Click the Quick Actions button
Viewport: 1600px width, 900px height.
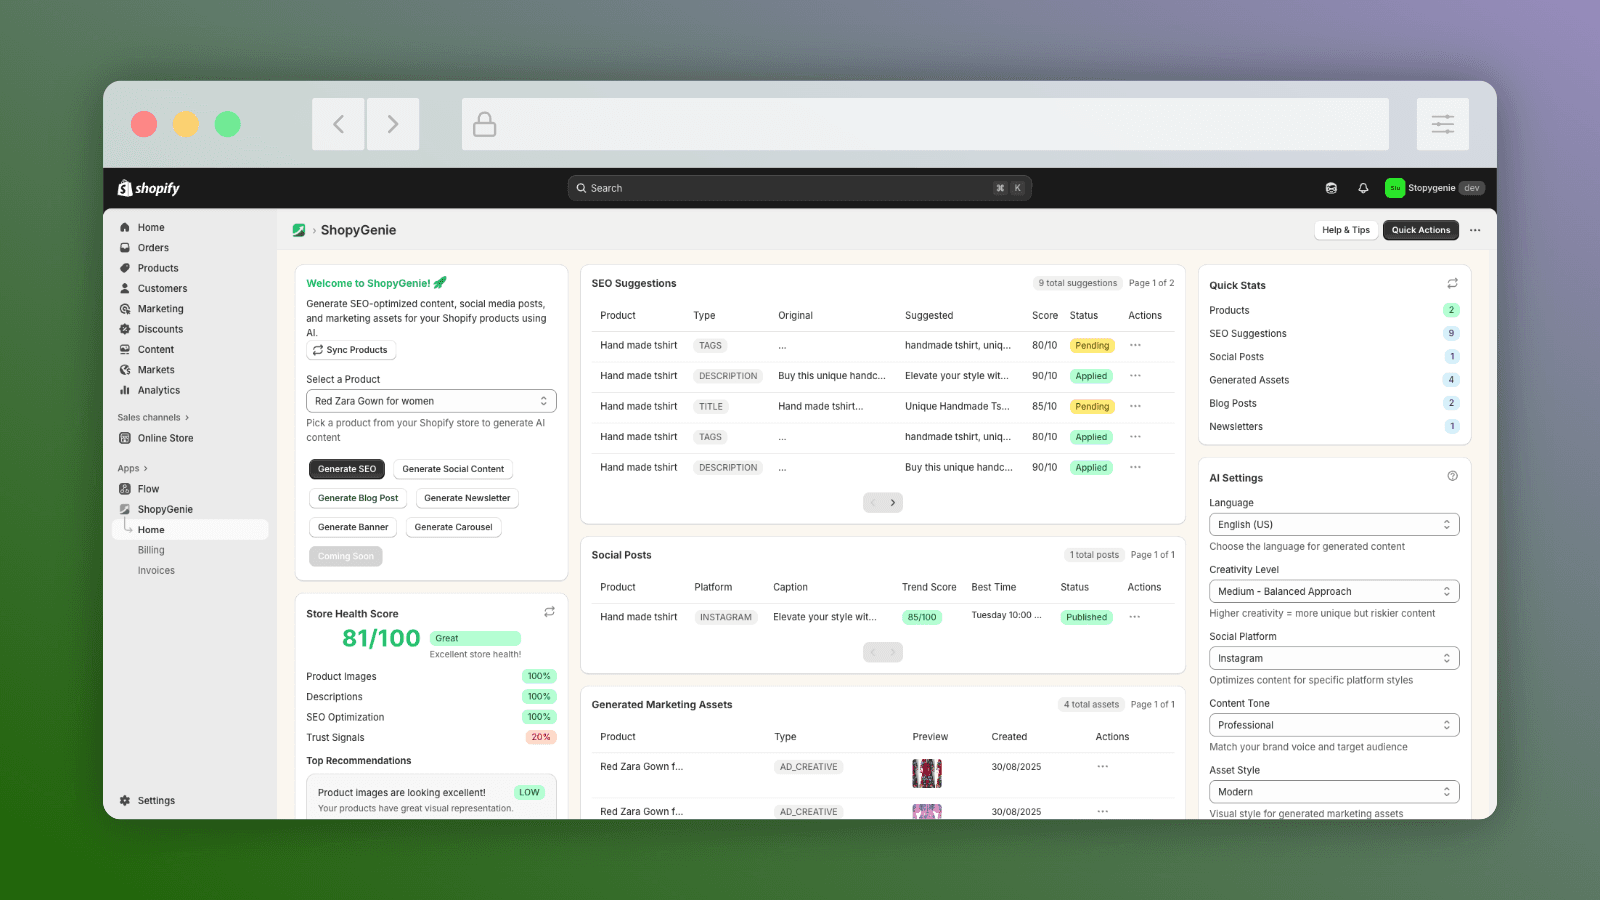pyautogui.click(x=1421, y=230)
